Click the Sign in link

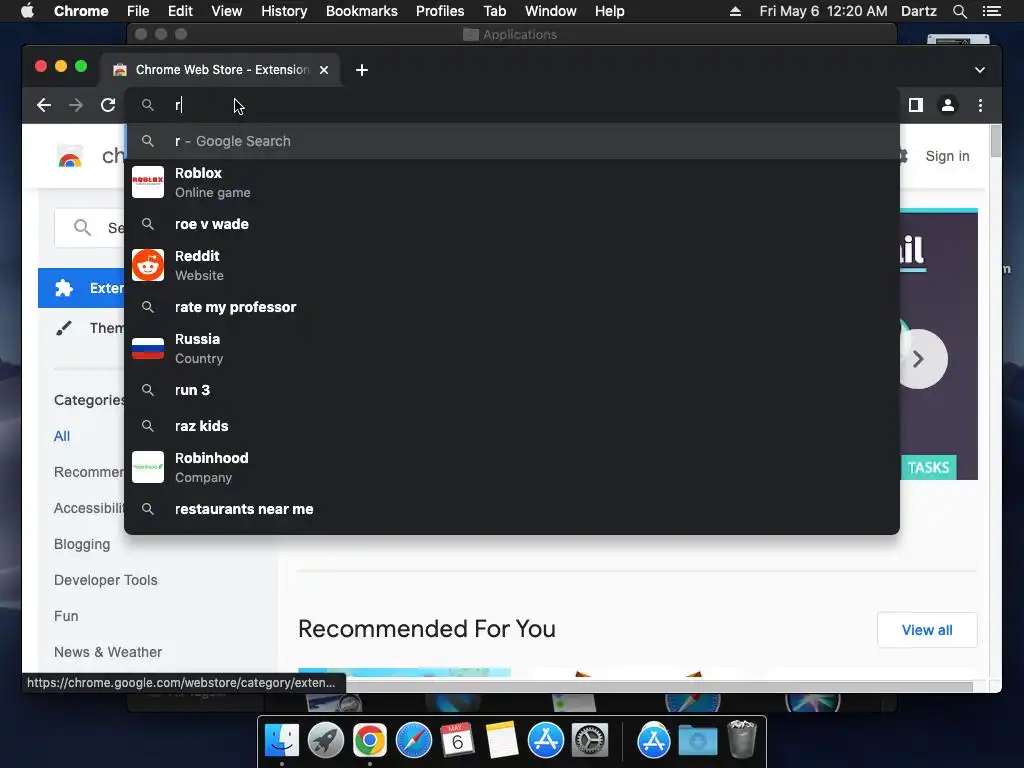point(947,156)
